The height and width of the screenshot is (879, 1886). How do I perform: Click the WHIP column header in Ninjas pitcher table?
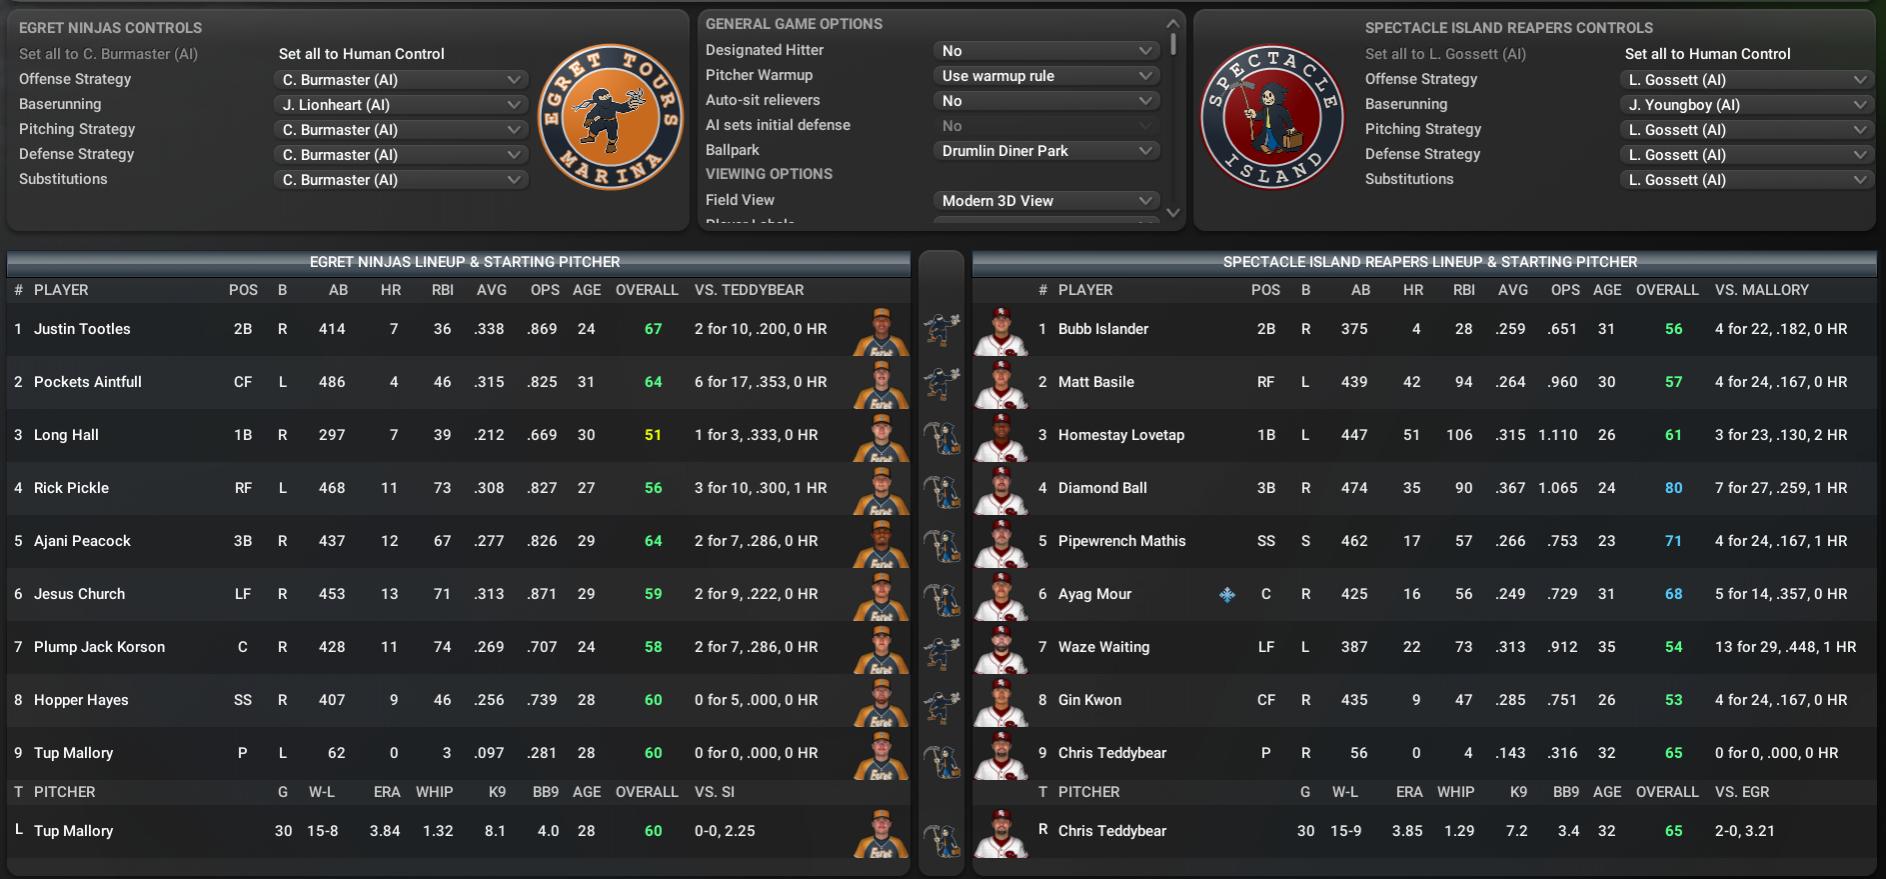[x=434, y=792]
